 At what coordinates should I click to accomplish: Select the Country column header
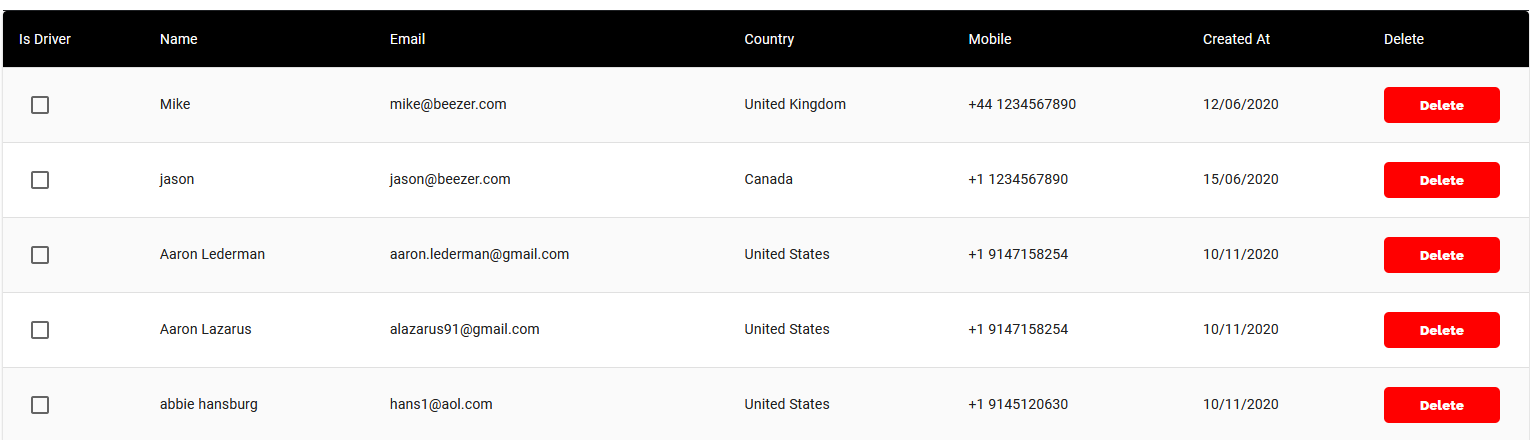click(769, 39)
